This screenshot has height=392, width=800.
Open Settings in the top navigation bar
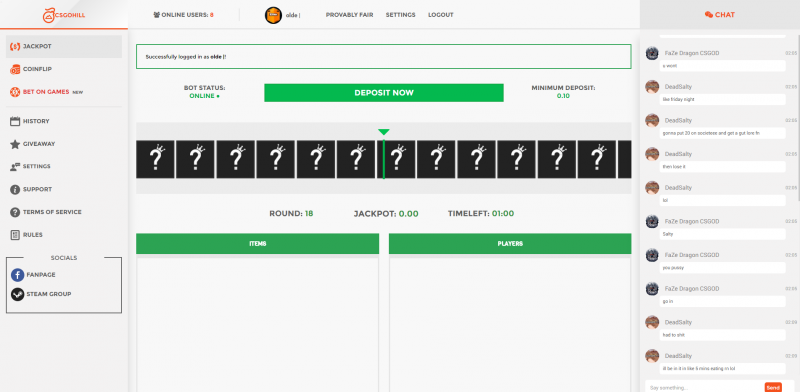(401, 15)
